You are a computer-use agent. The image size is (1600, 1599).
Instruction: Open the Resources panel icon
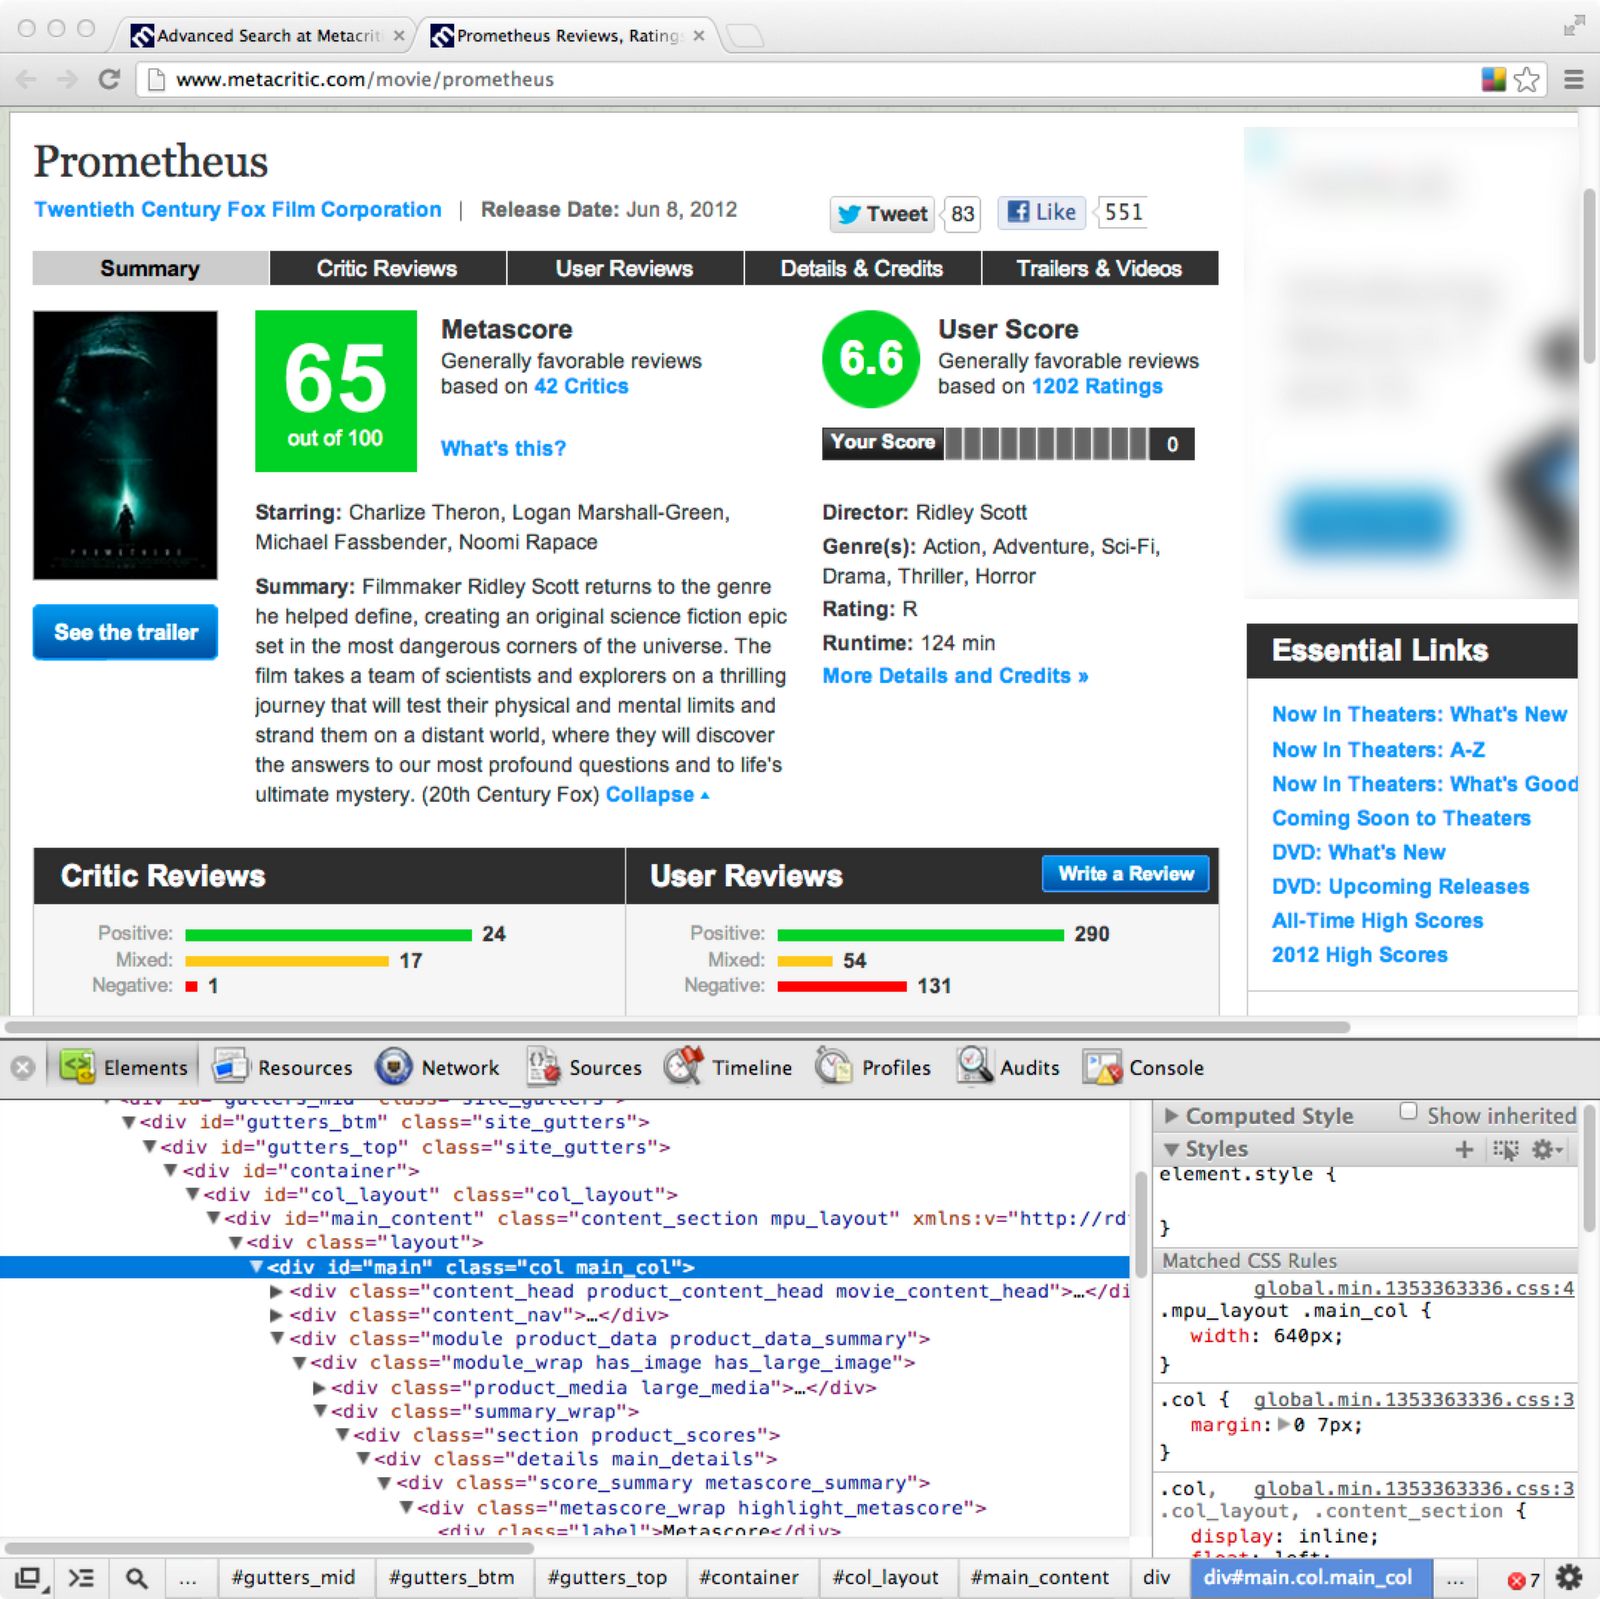[x=231, y=1067]
